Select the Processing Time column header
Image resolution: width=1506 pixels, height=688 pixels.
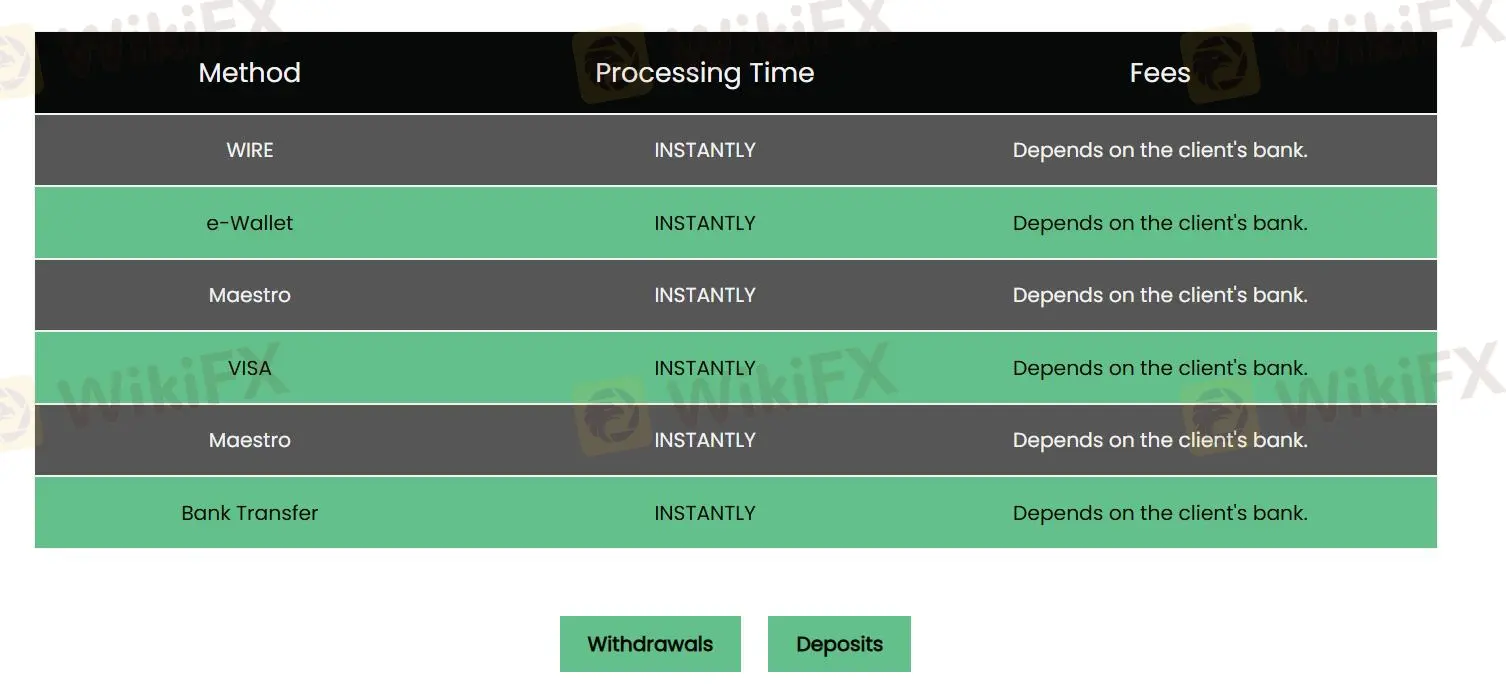pos(704,73)
